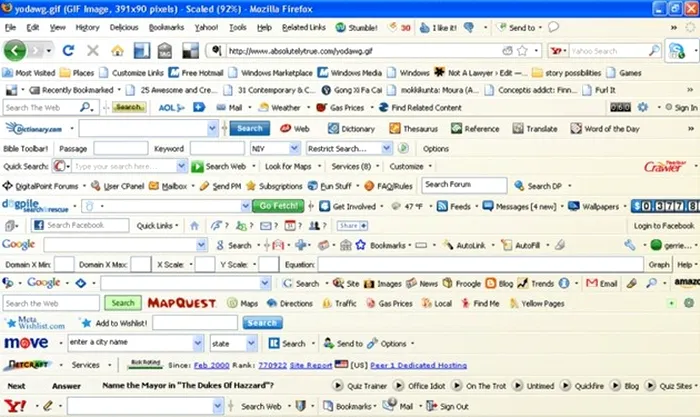Open Google toolbar wrench settings icon

(629, 245)
